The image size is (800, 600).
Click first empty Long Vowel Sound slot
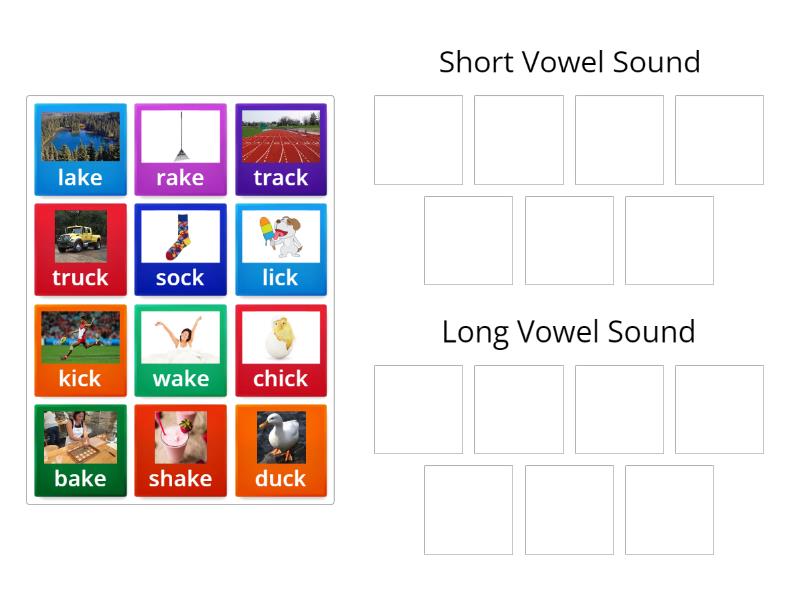point(418,409)
